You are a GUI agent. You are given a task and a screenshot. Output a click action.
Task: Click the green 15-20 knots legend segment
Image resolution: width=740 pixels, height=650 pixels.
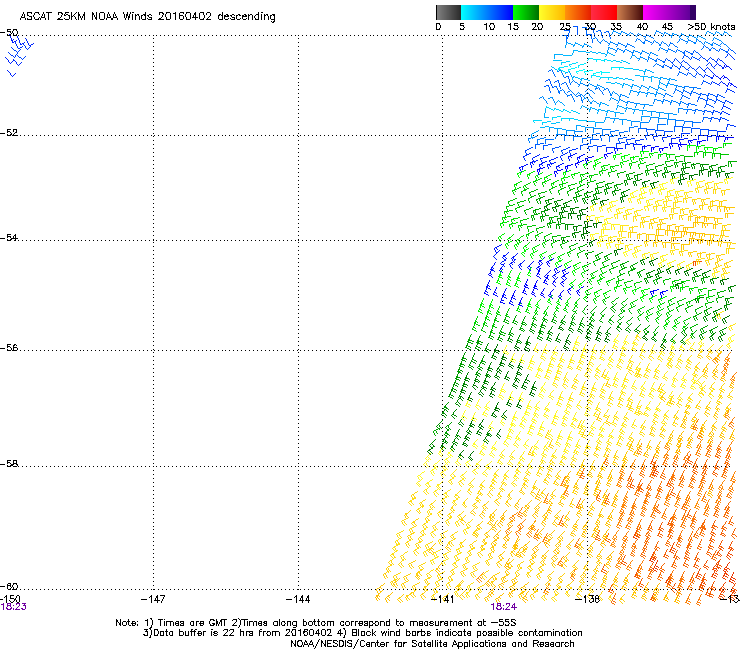(526, 12)
